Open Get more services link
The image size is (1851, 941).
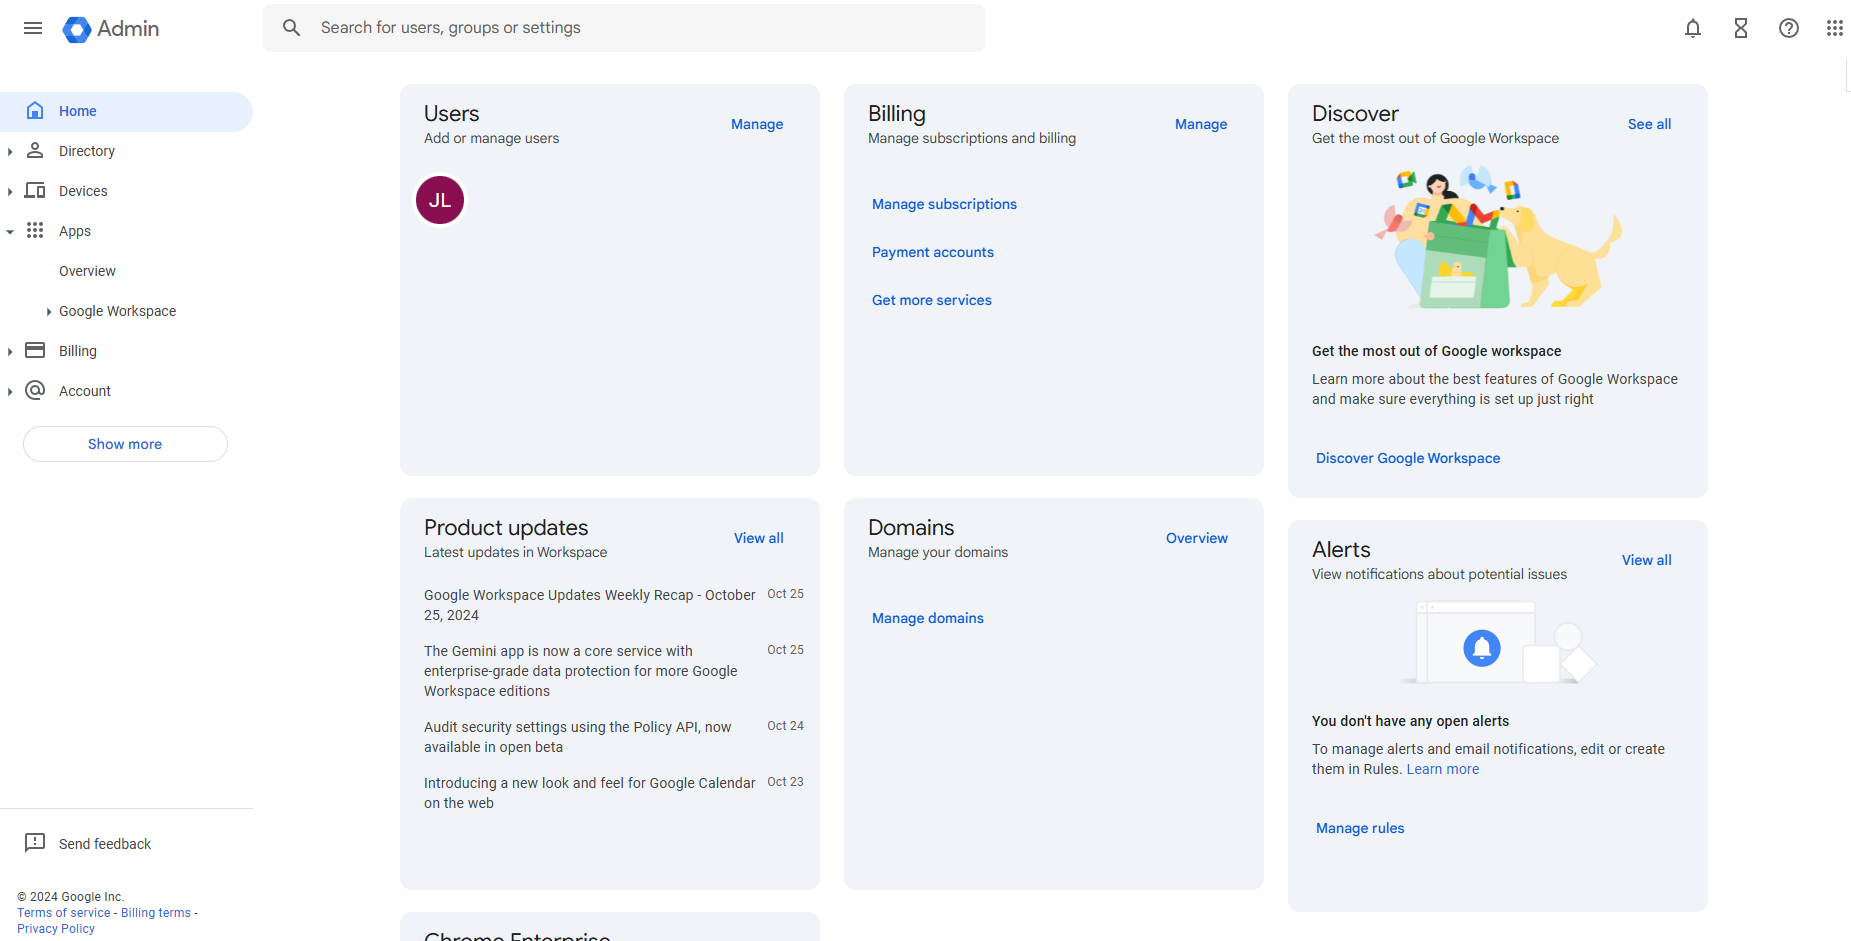(x=932, y=300)
